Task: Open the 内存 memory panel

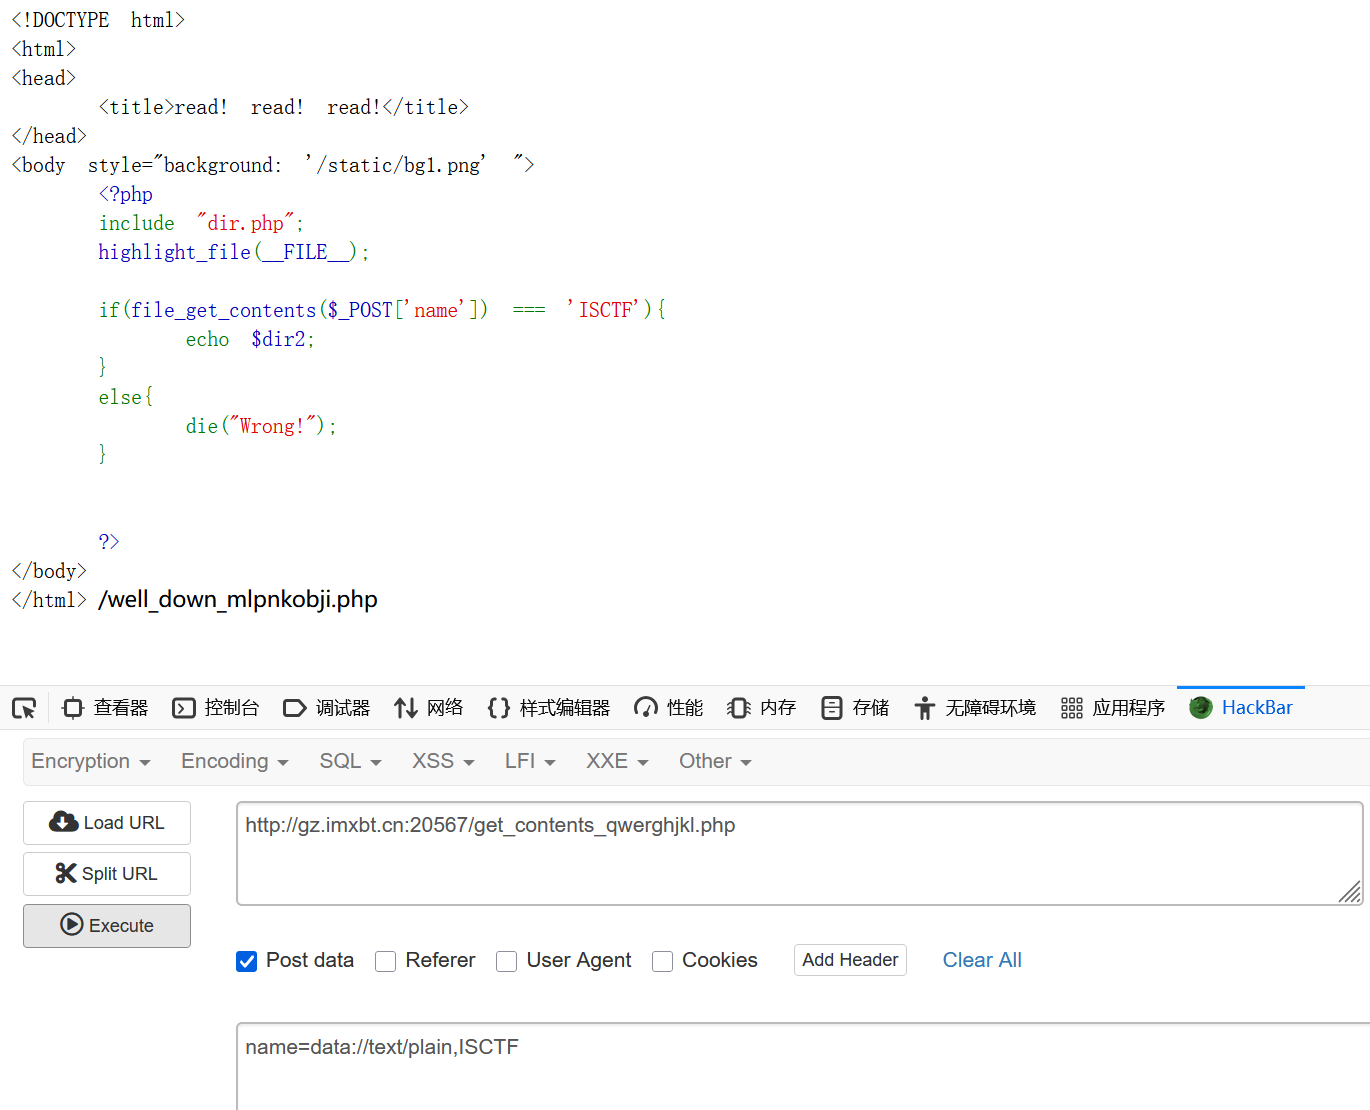Action: pos(762,708)
